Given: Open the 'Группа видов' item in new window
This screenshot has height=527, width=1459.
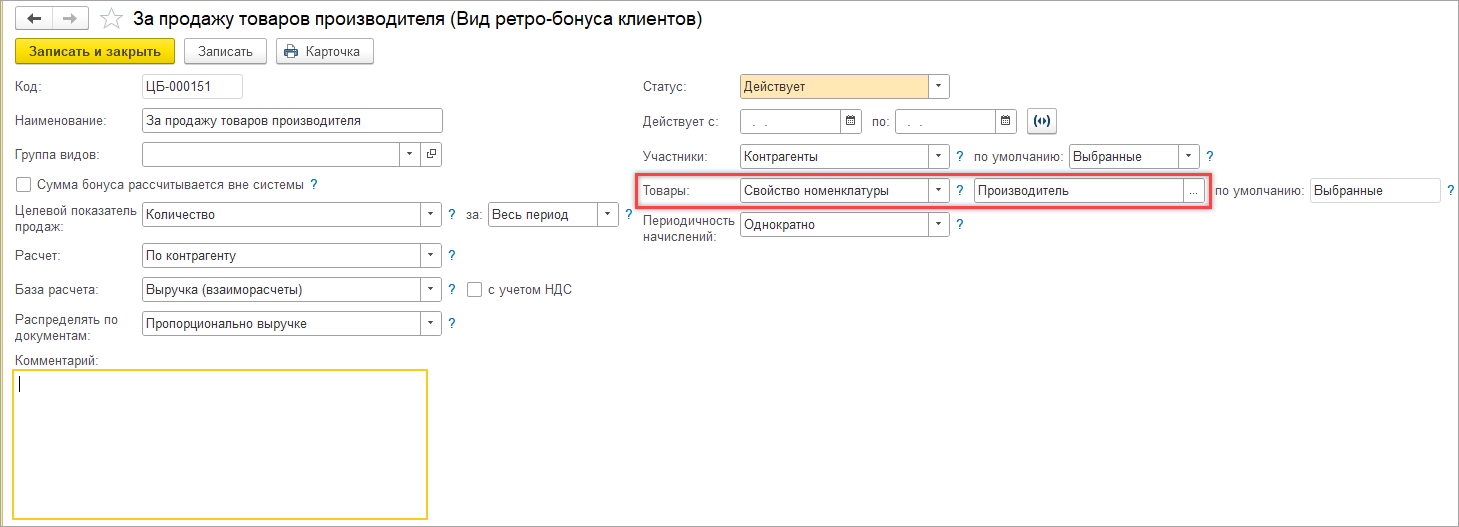Looking at the screenshot, I should tap(431, 154).
